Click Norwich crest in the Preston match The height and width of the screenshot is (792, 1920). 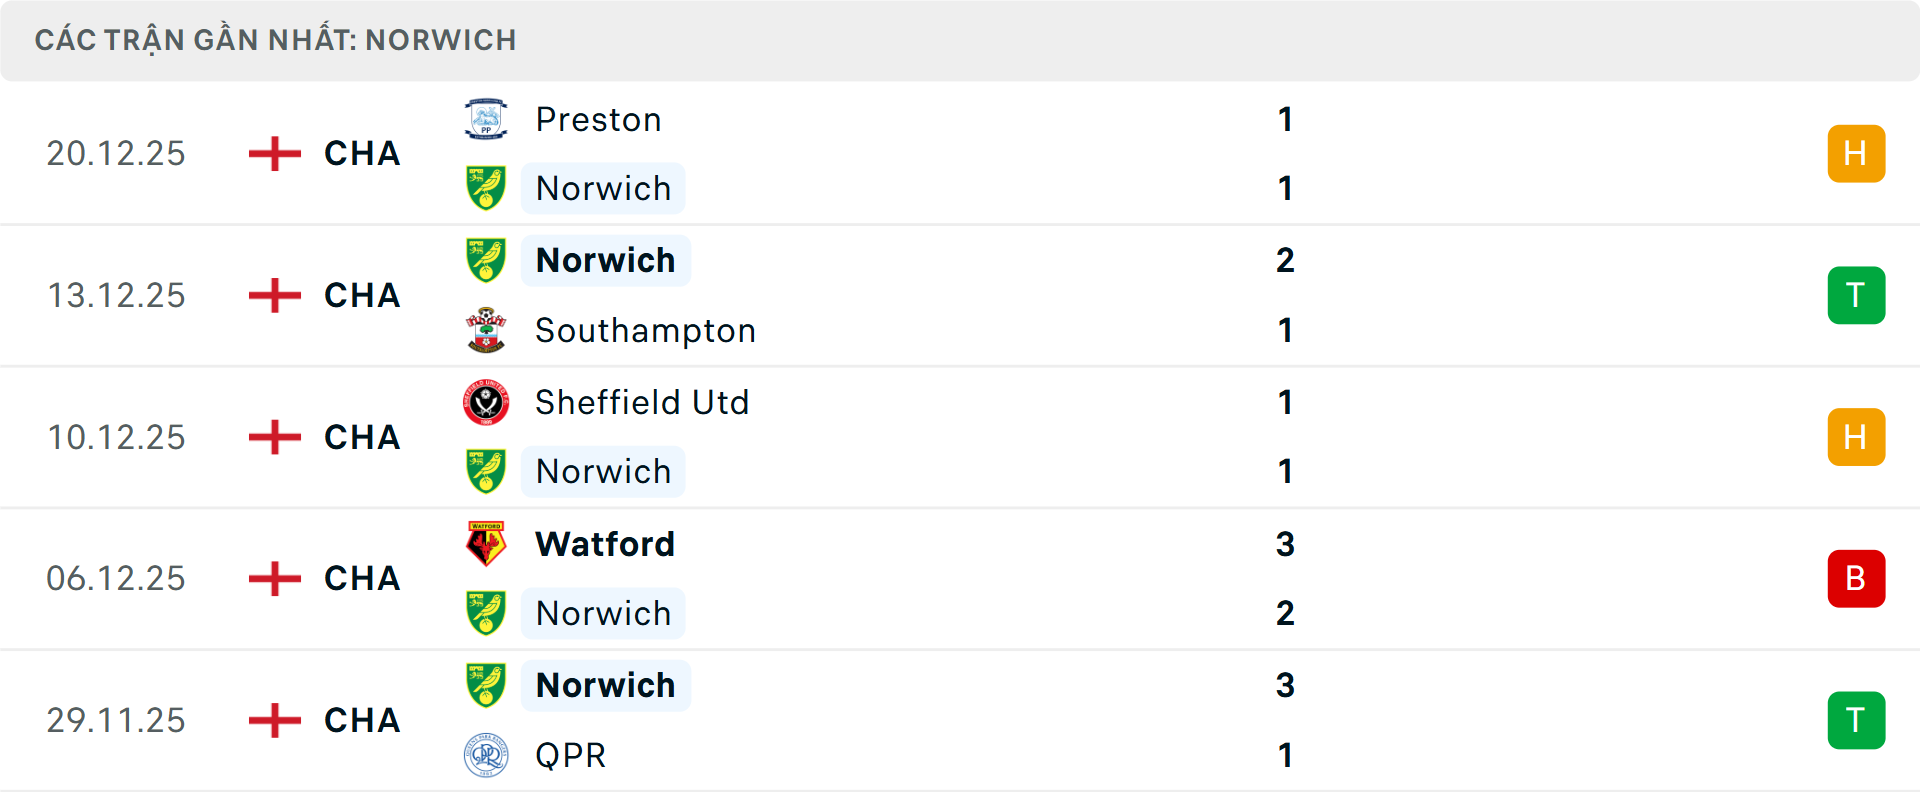[x=486, y=188]
